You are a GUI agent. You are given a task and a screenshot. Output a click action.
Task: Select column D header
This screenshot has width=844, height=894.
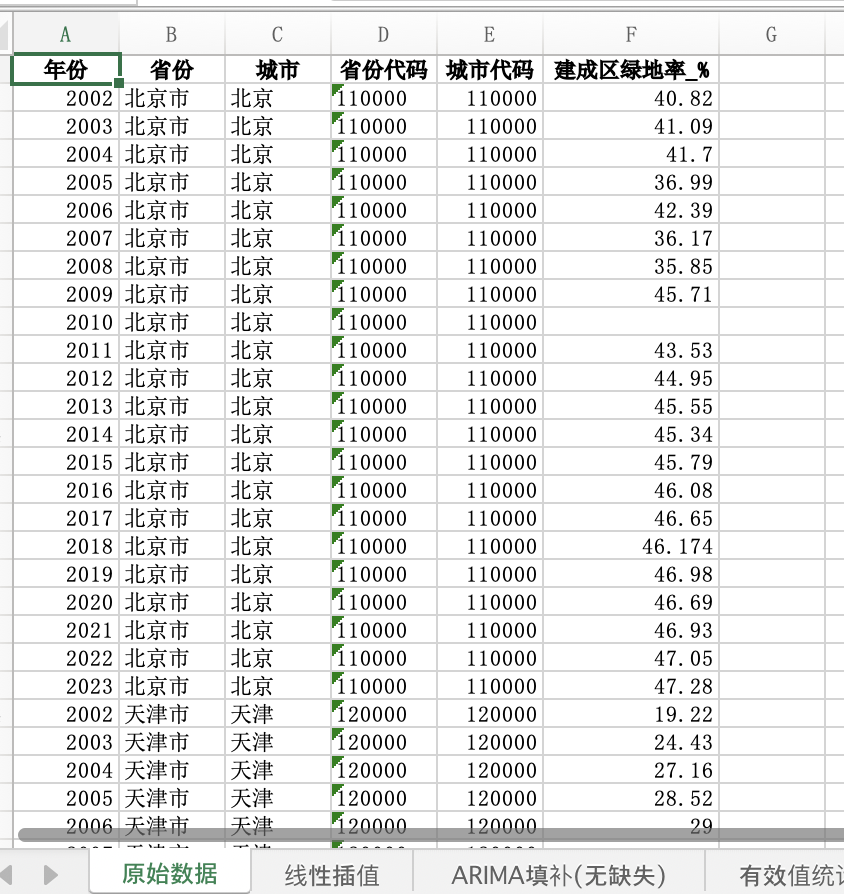point(384,35)
